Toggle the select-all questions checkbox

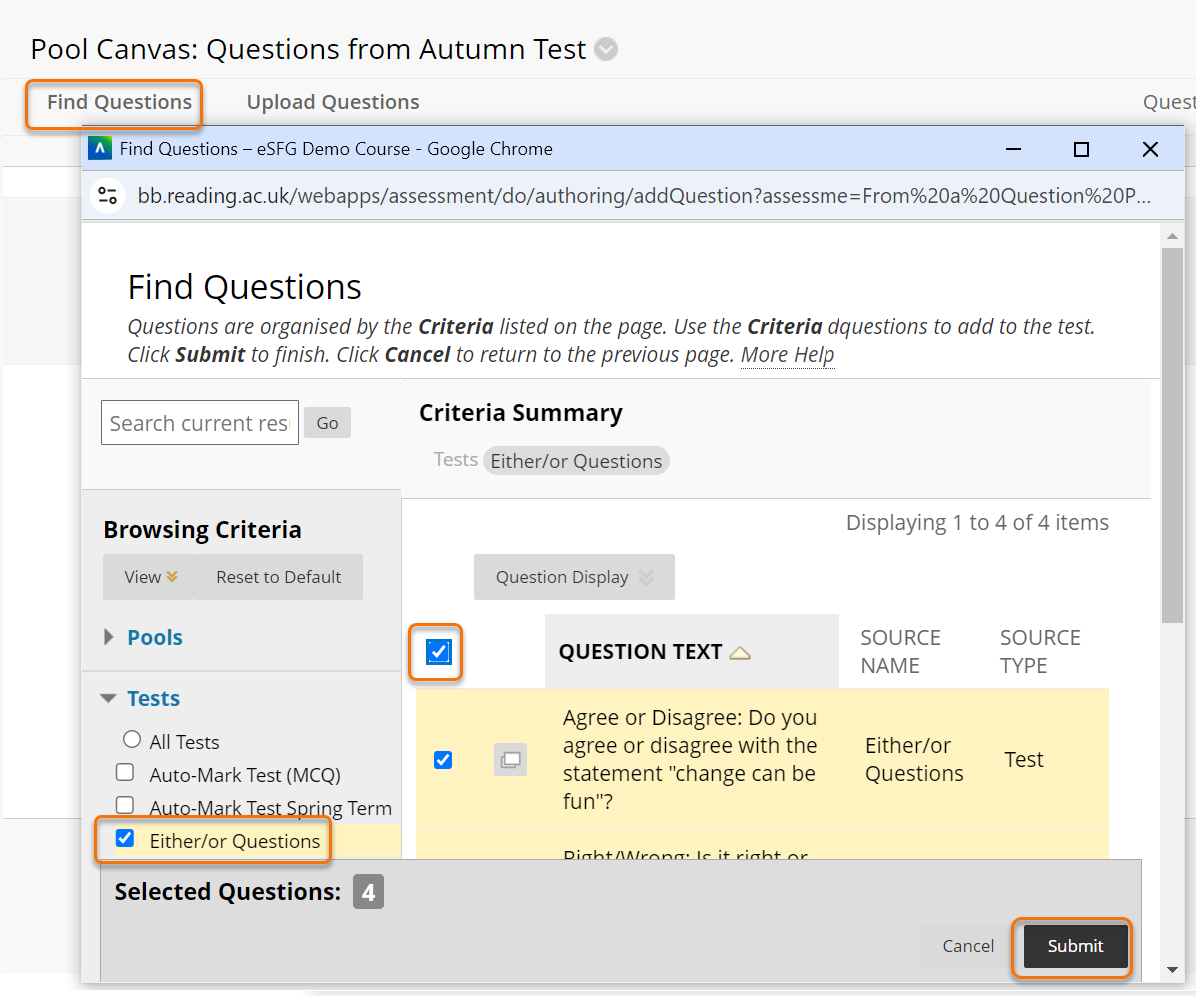pyautogui.click(x=439, y=652)
